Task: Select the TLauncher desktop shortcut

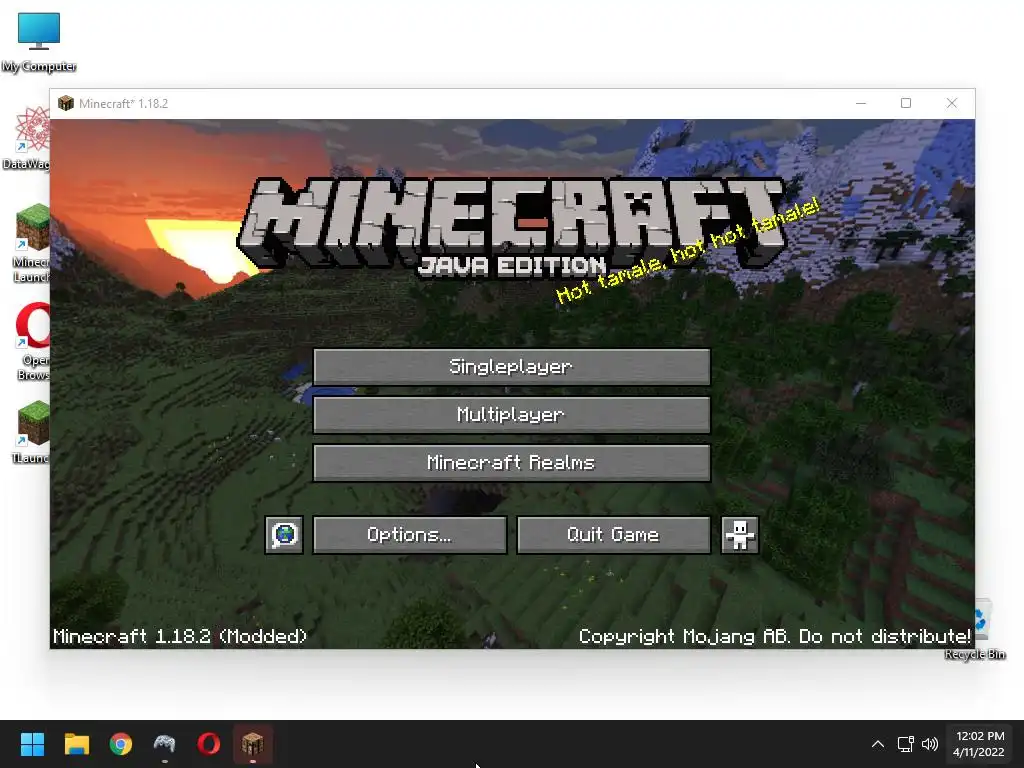Action: [31, 432]
